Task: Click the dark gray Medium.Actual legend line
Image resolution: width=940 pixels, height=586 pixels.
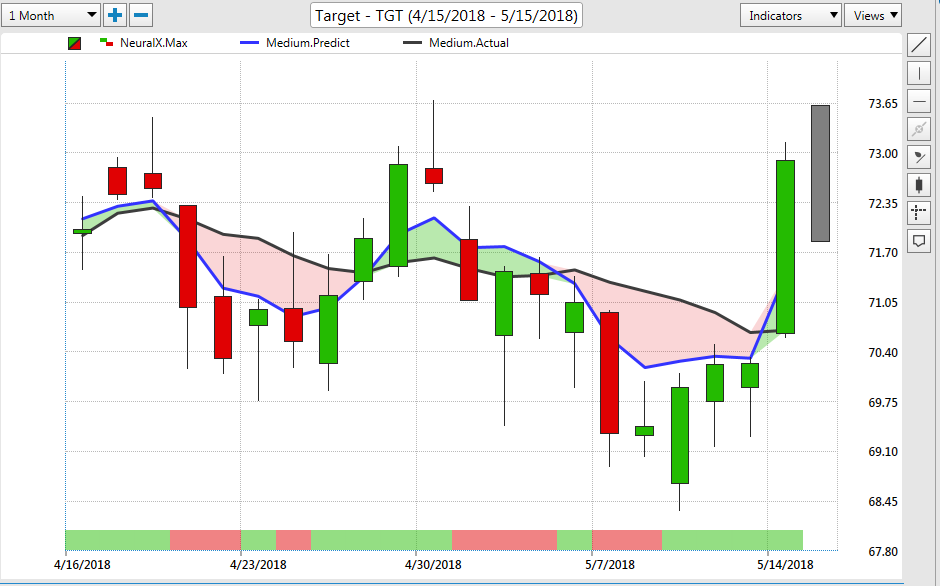Action: [x=412, y=43]
